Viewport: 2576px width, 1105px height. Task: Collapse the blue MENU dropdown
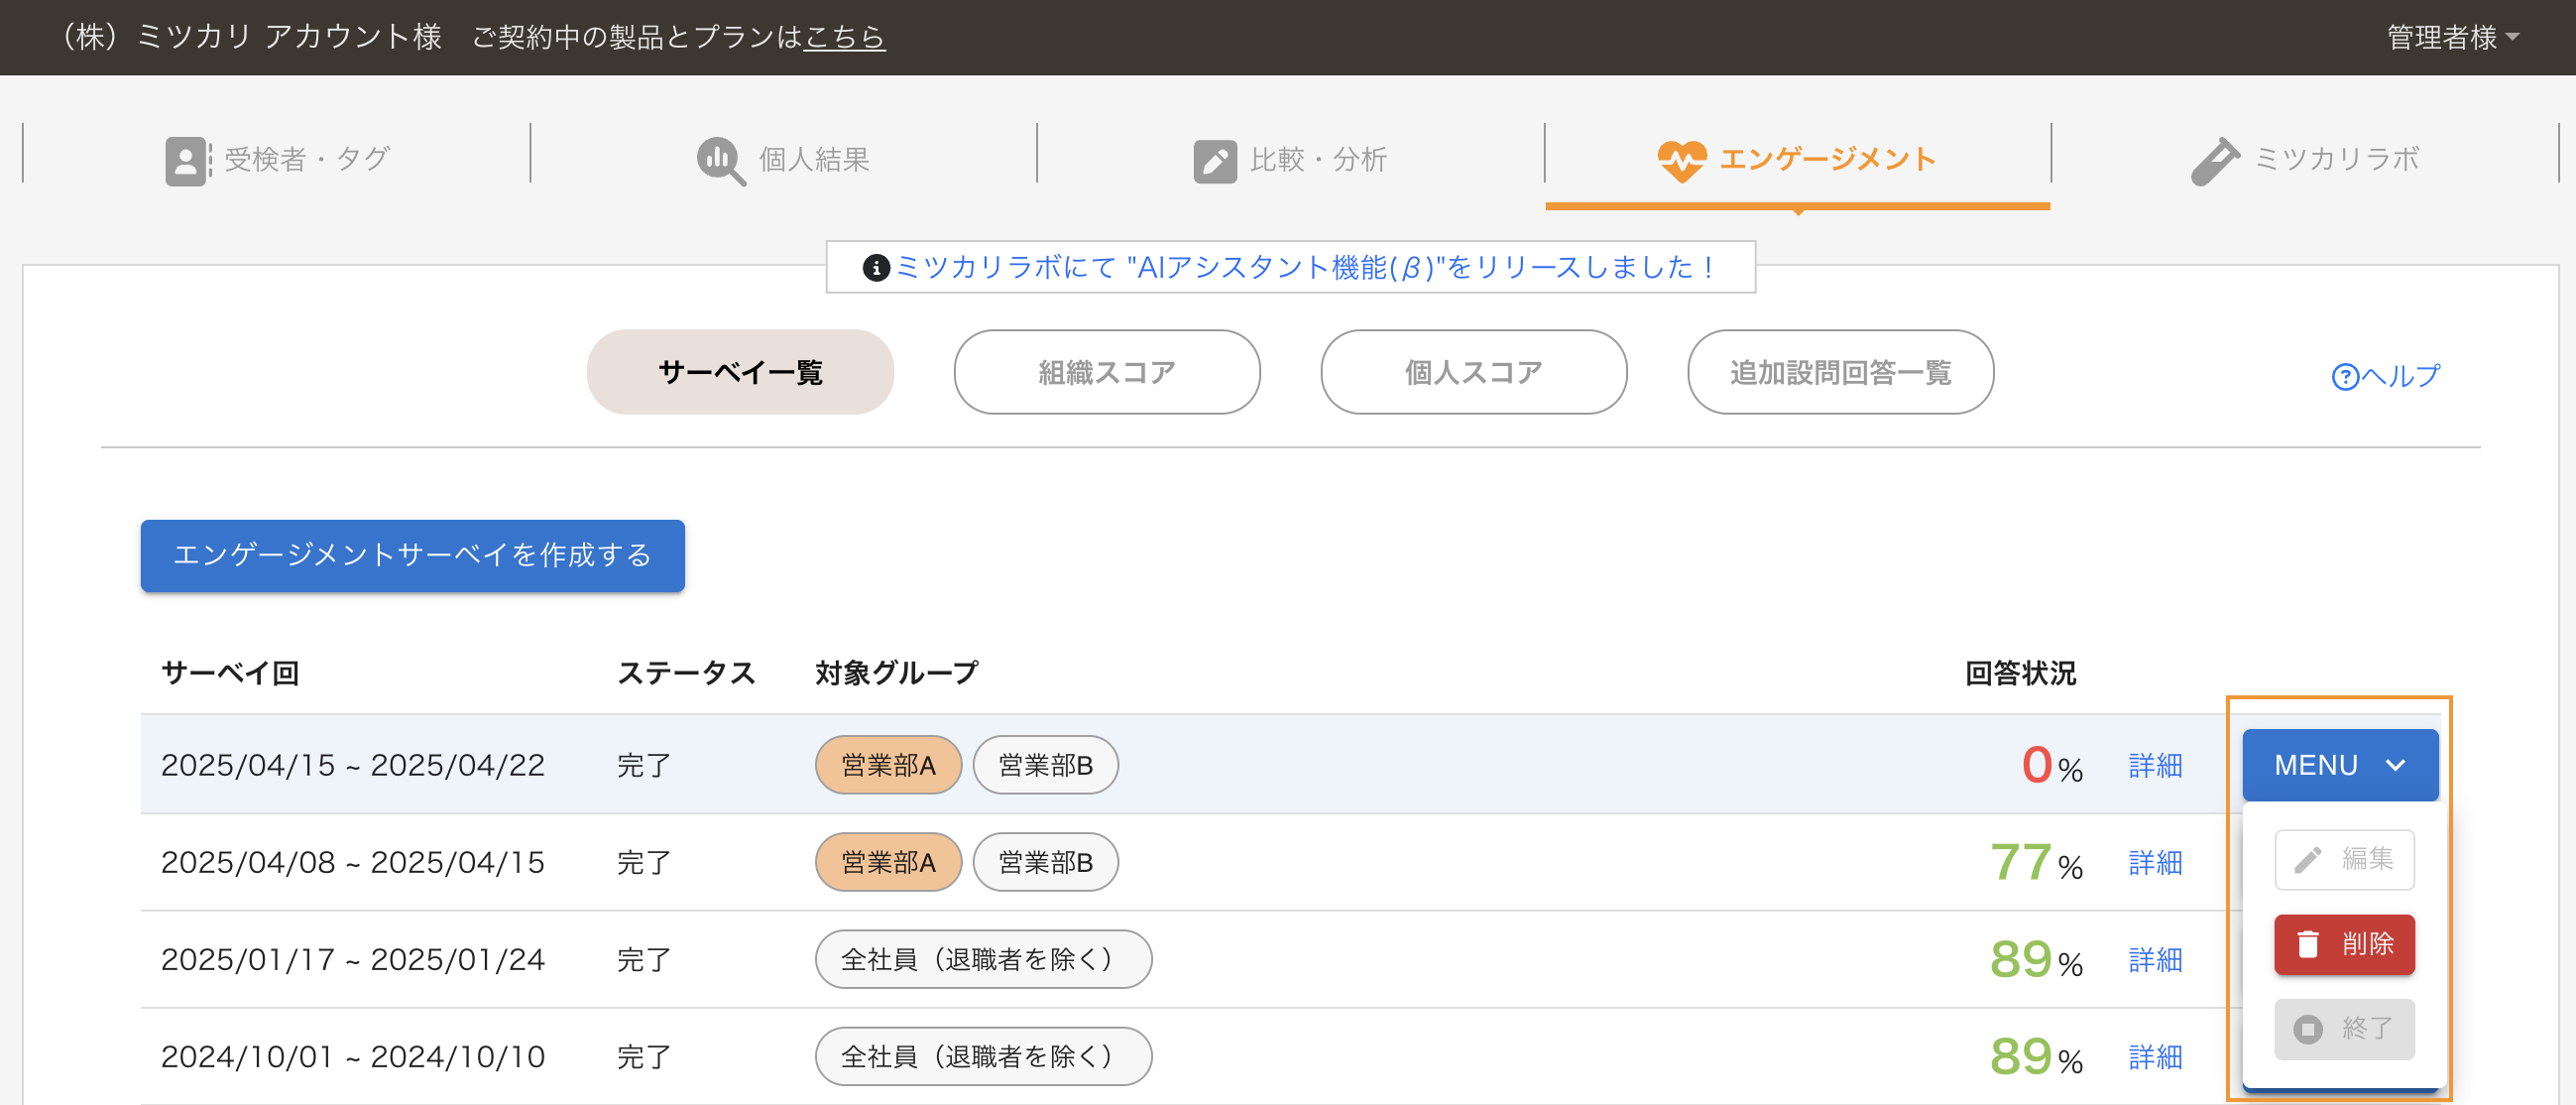[2339, 765]
